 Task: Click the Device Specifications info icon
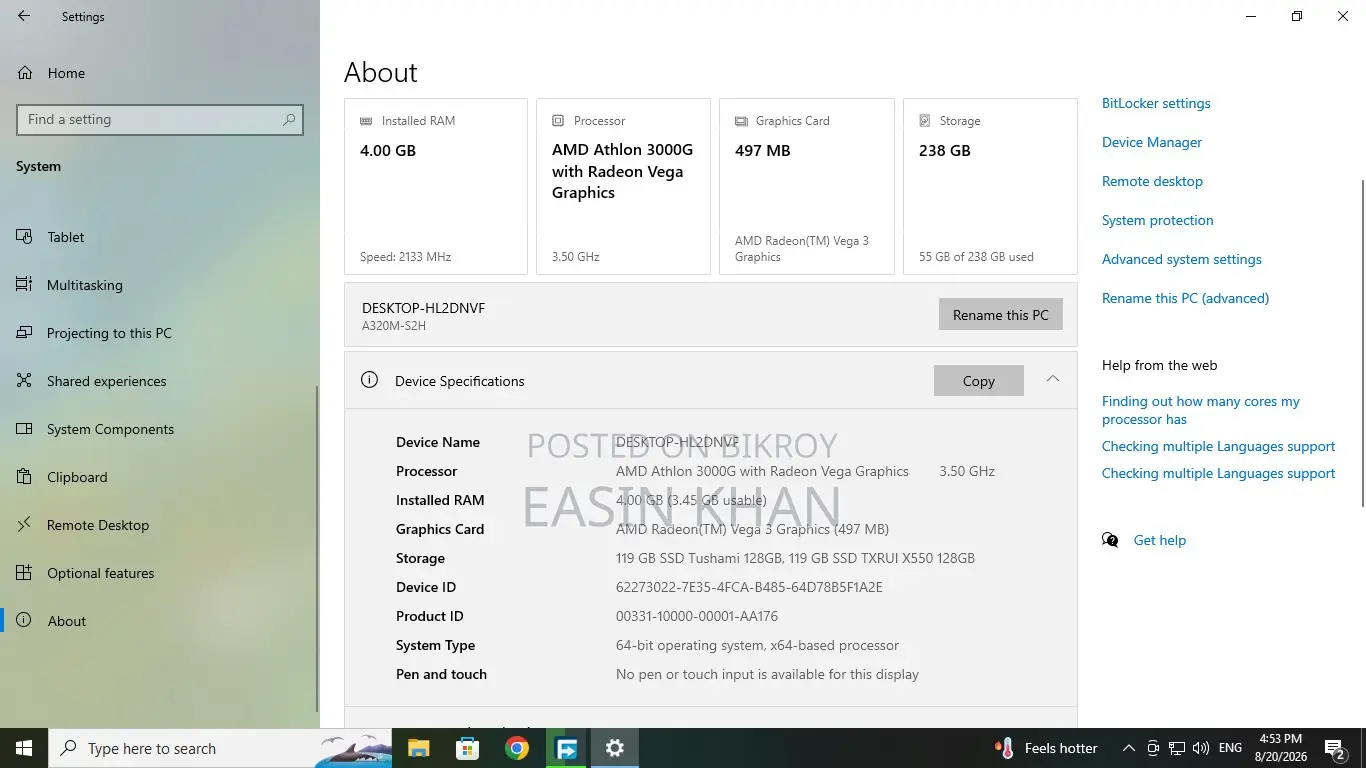[x=369, y=380]
